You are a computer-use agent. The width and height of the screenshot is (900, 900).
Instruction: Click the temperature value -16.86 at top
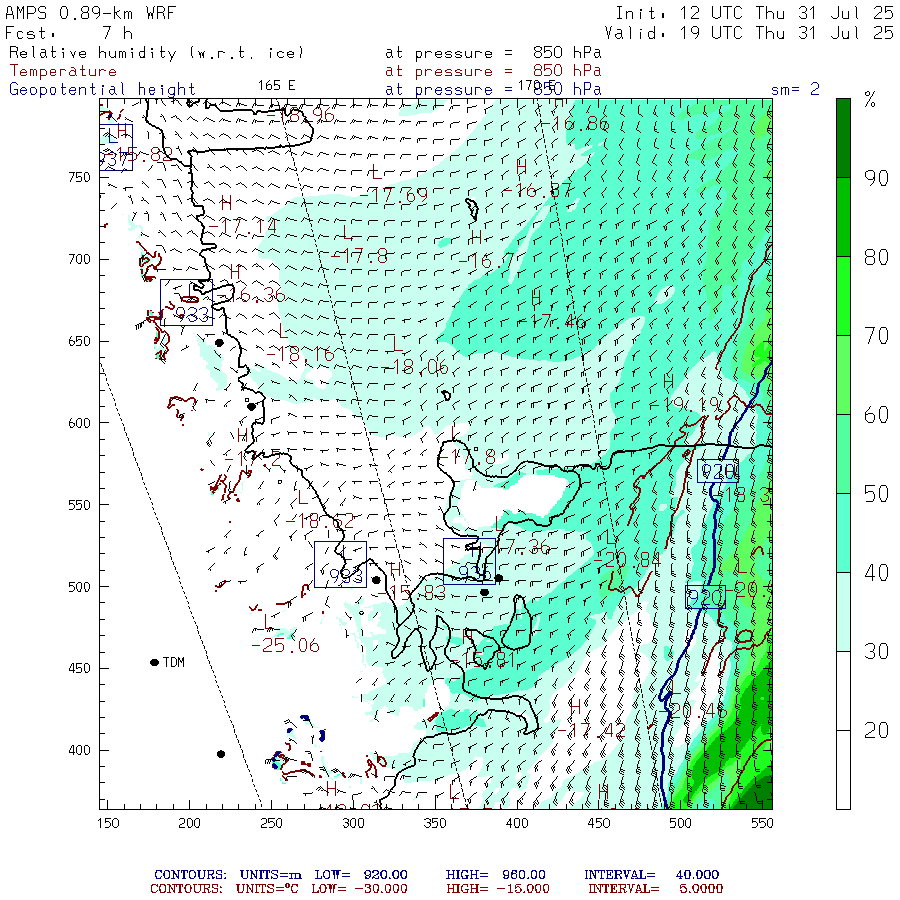(x=574, y=123)
